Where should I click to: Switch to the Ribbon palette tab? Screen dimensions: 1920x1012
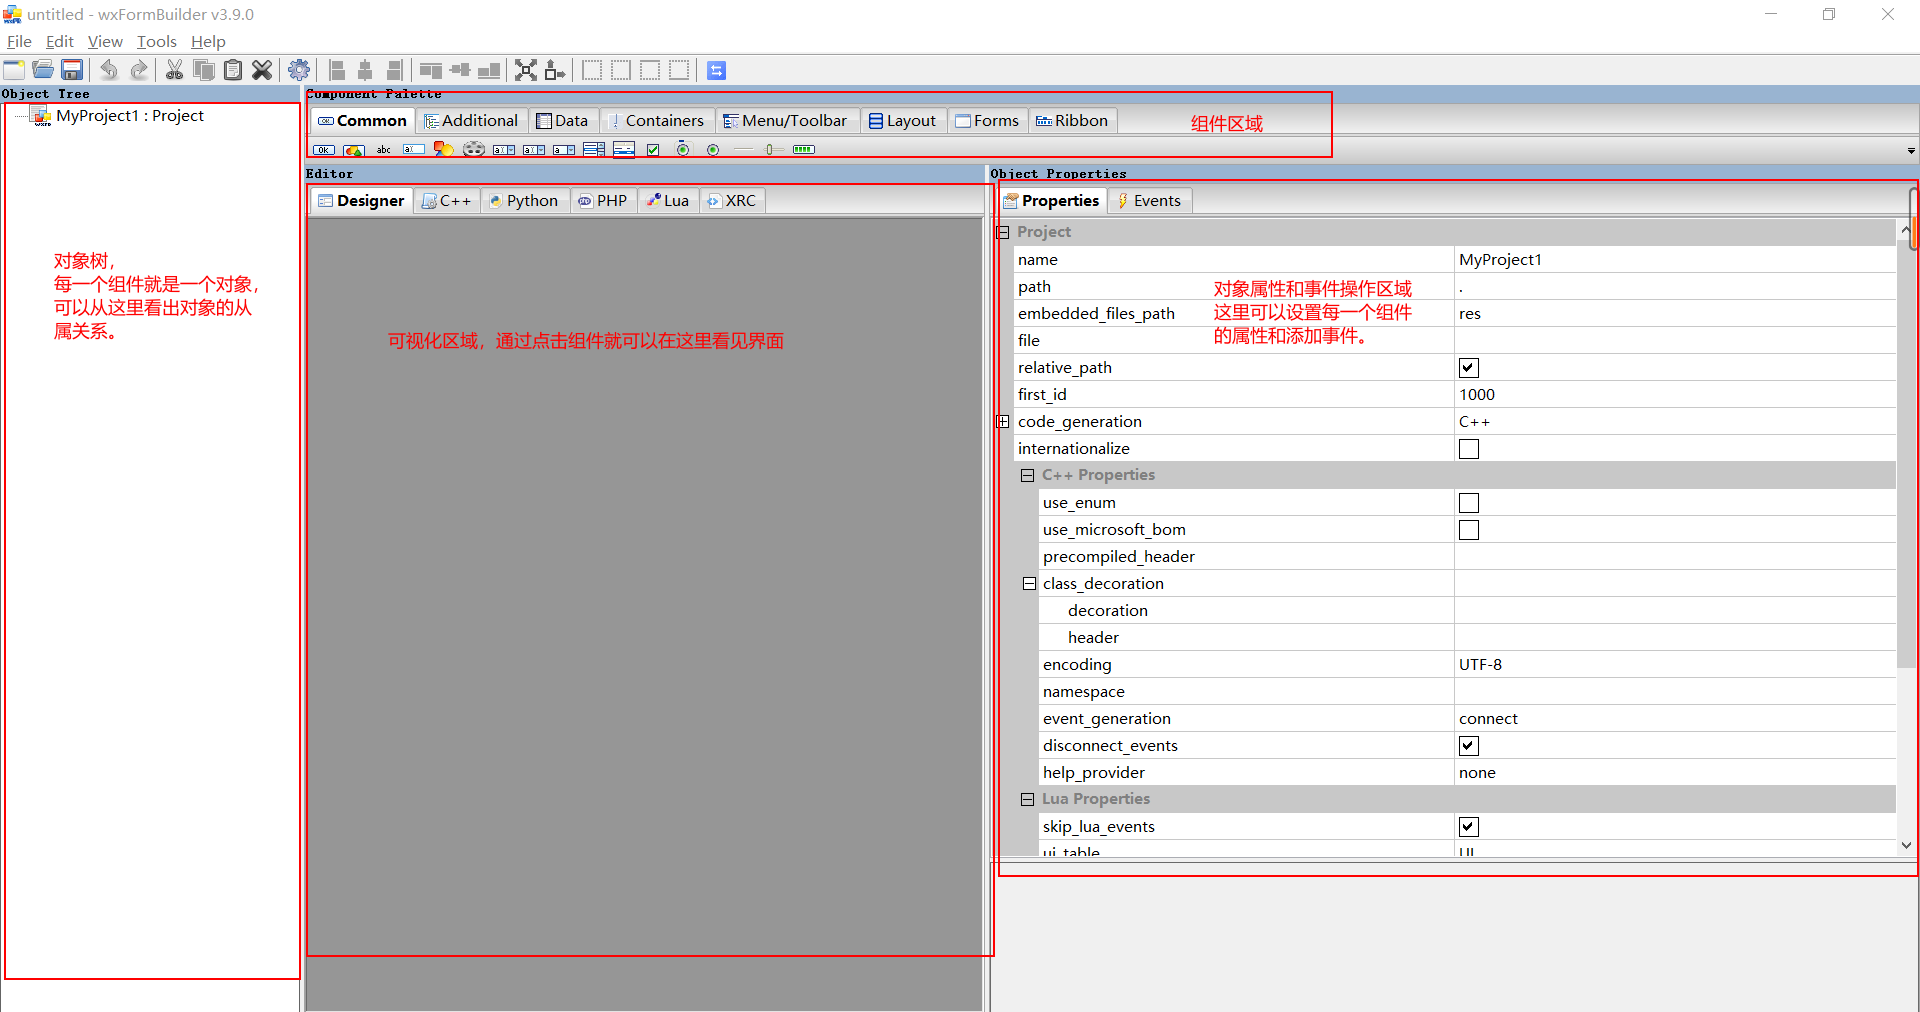coord(1072,120)
